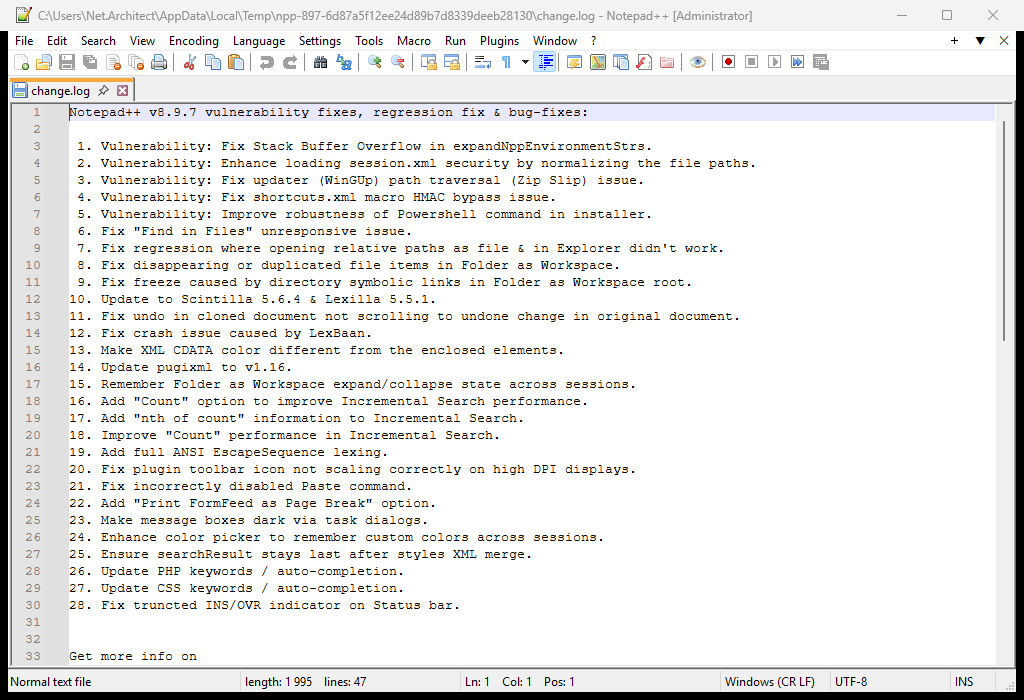Open the Settings menu
This screenshot has height=700, width=1024.
[320, 40]
